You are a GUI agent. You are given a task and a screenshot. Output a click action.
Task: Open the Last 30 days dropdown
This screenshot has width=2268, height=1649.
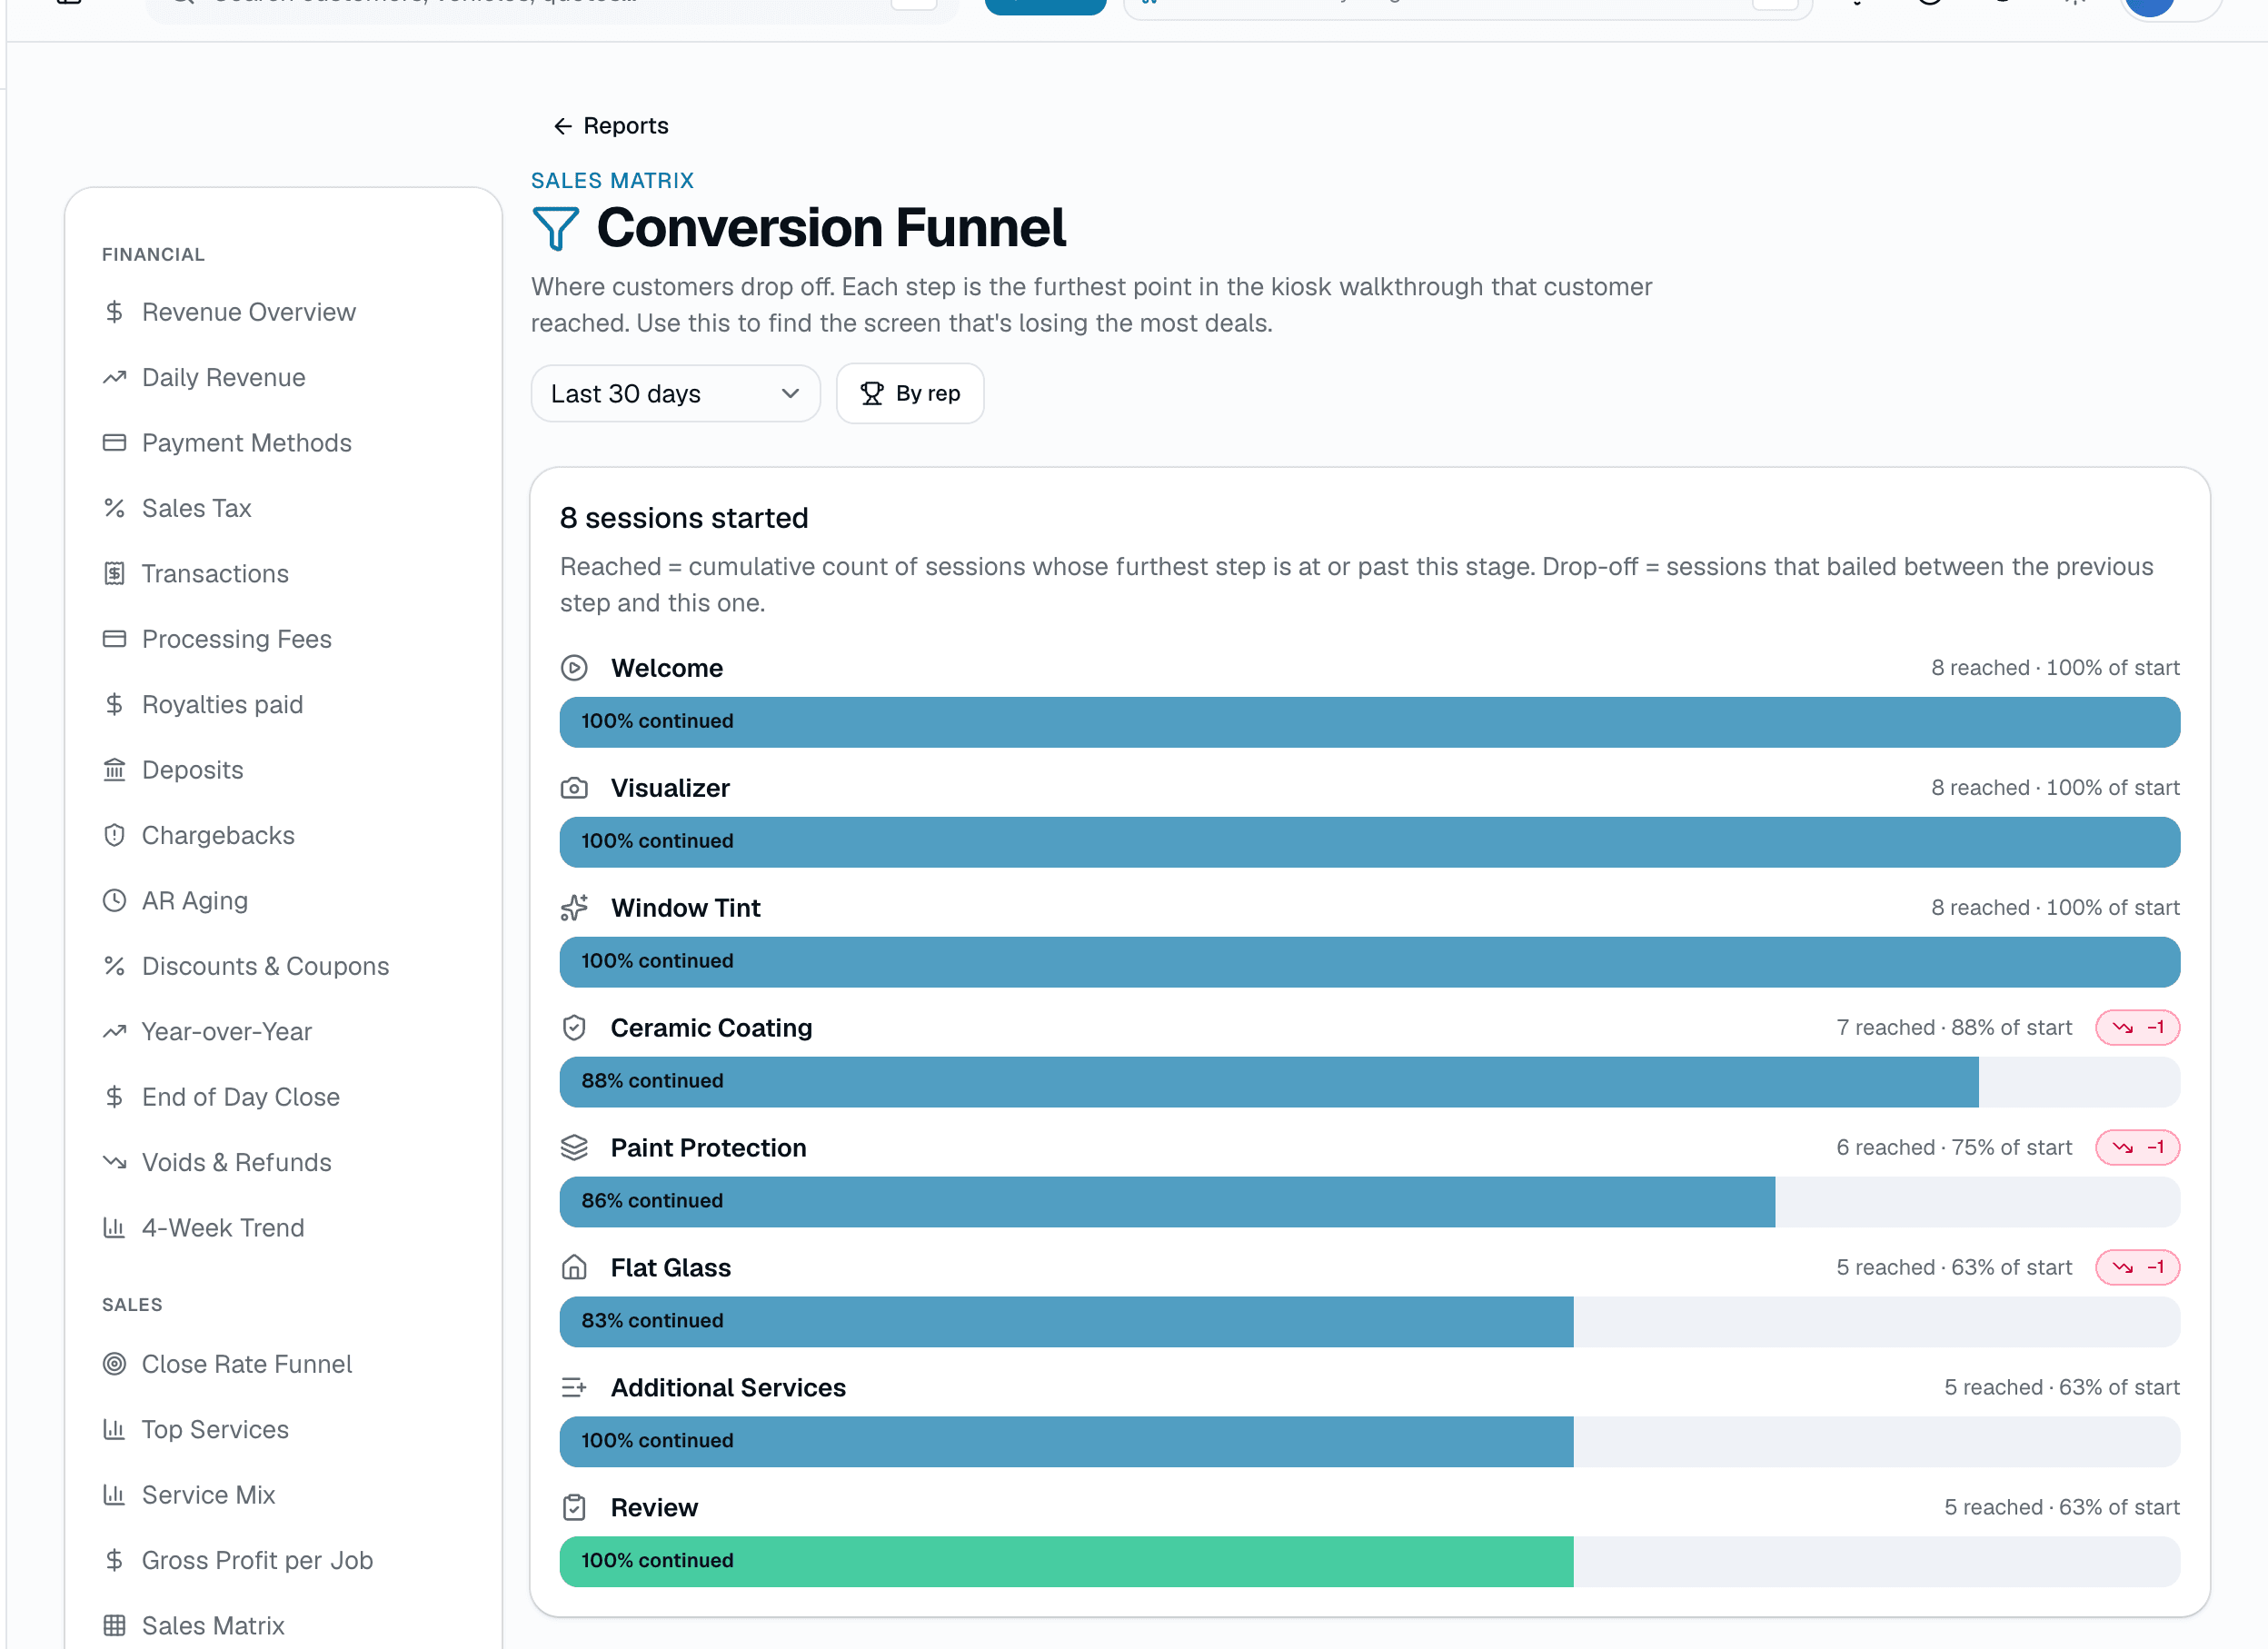(675, 394)
